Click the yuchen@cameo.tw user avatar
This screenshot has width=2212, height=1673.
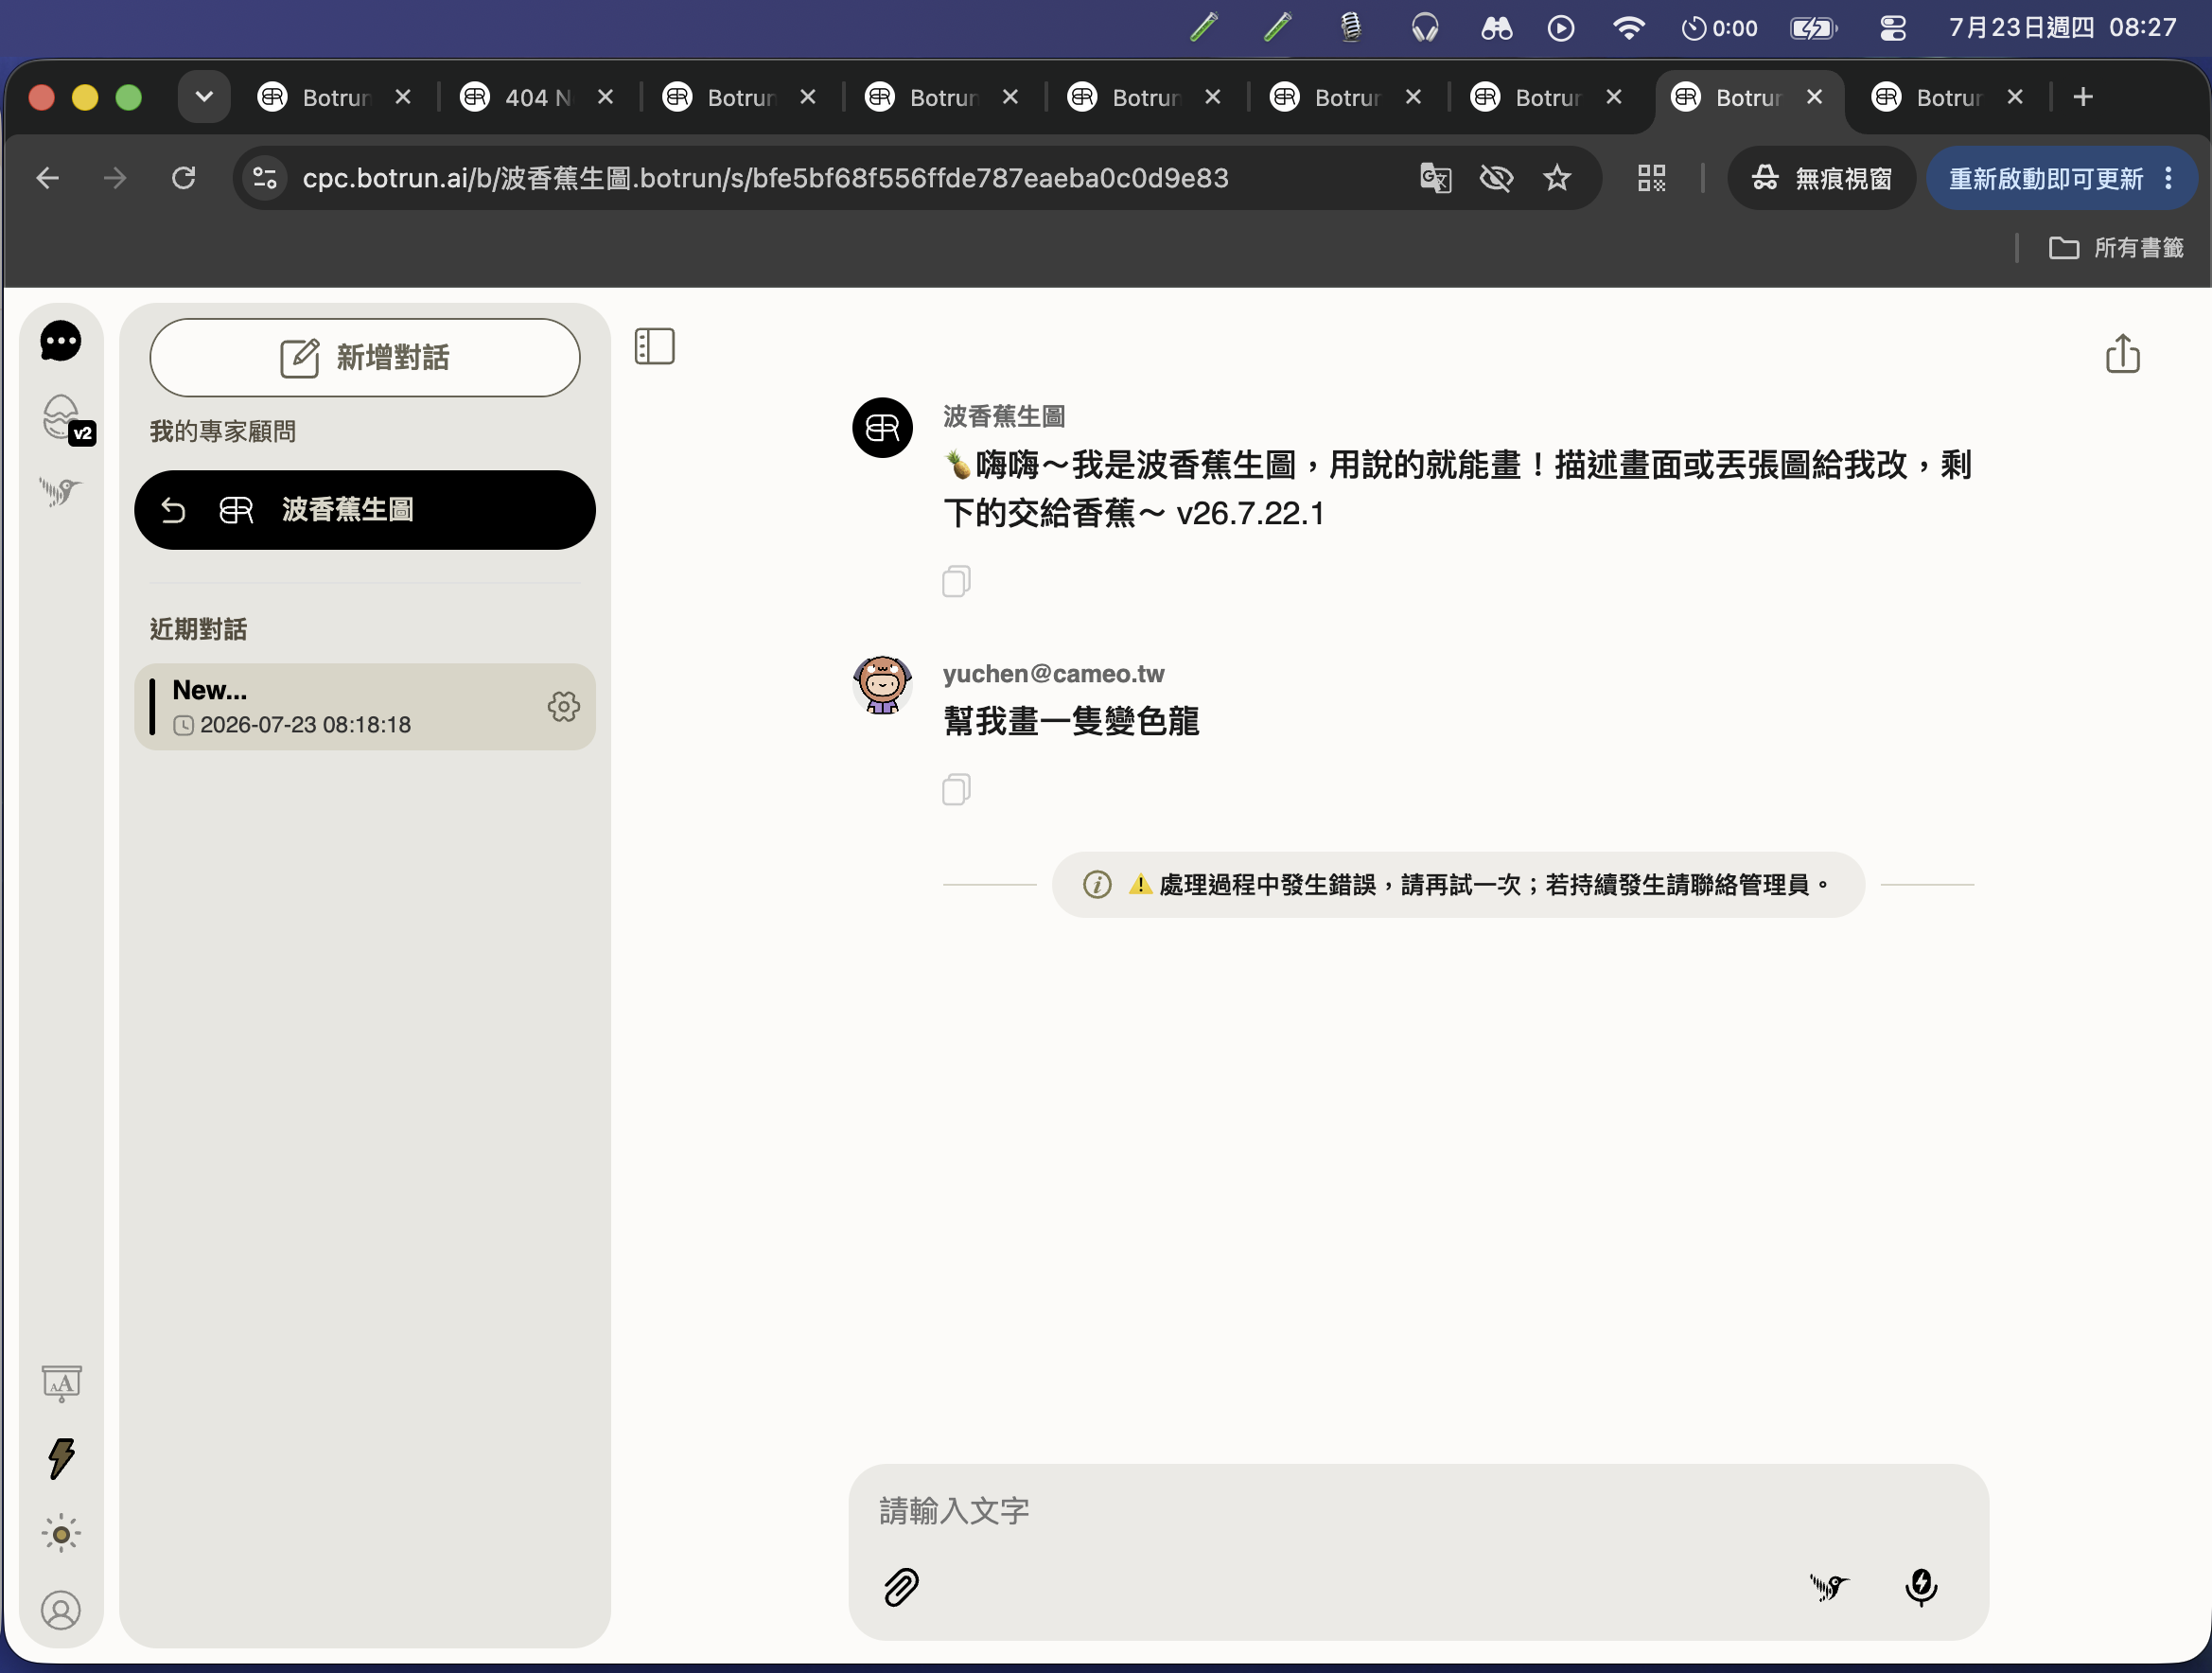click(882, 685)
